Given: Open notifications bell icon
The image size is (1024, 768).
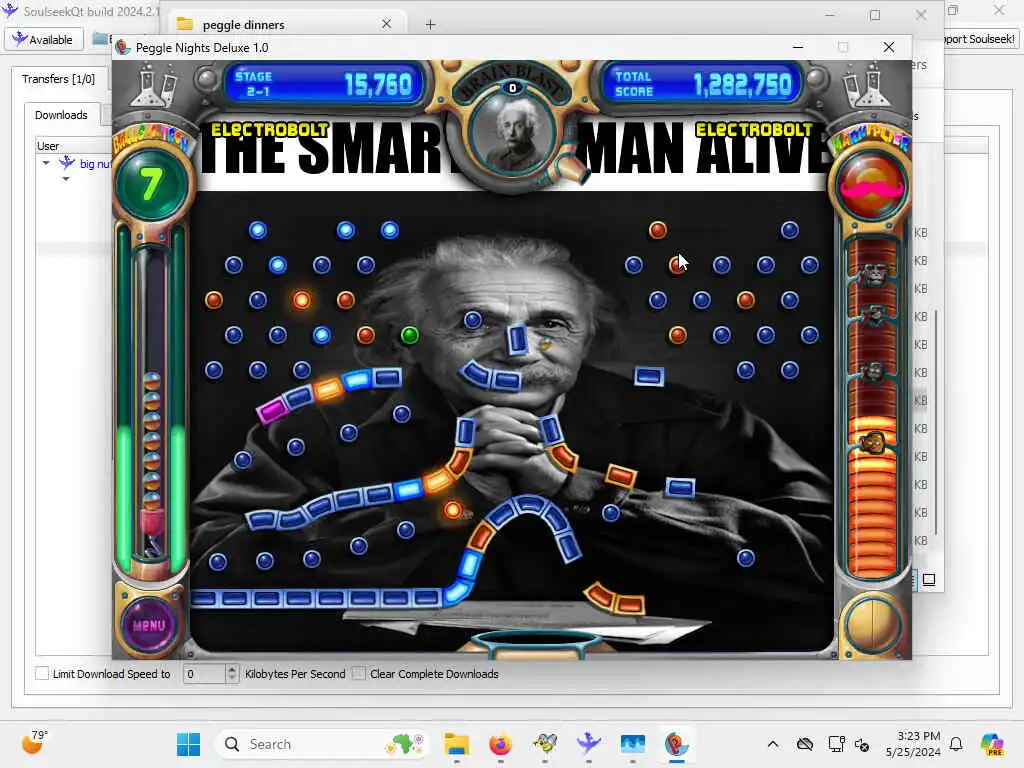Looking at the screenshot, I should pos(956,744).
